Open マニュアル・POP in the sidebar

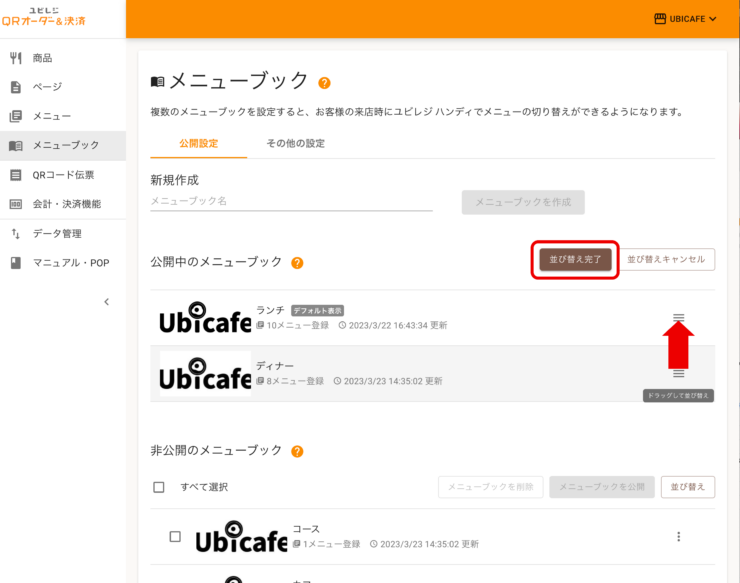[x=63, y=263]
